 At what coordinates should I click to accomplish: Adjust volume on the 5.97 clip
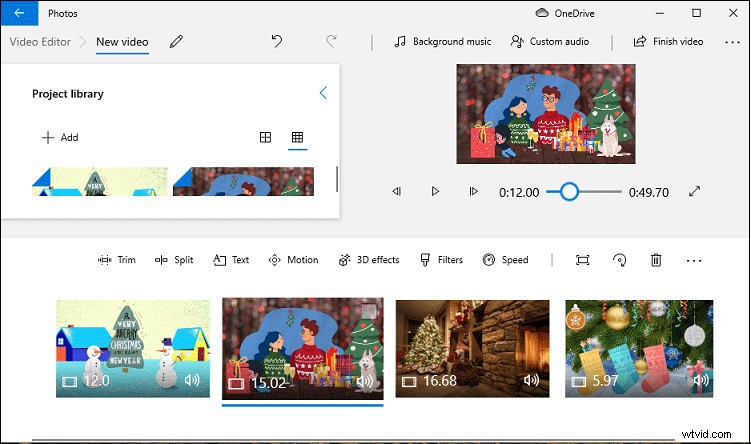tap(701, 380)
